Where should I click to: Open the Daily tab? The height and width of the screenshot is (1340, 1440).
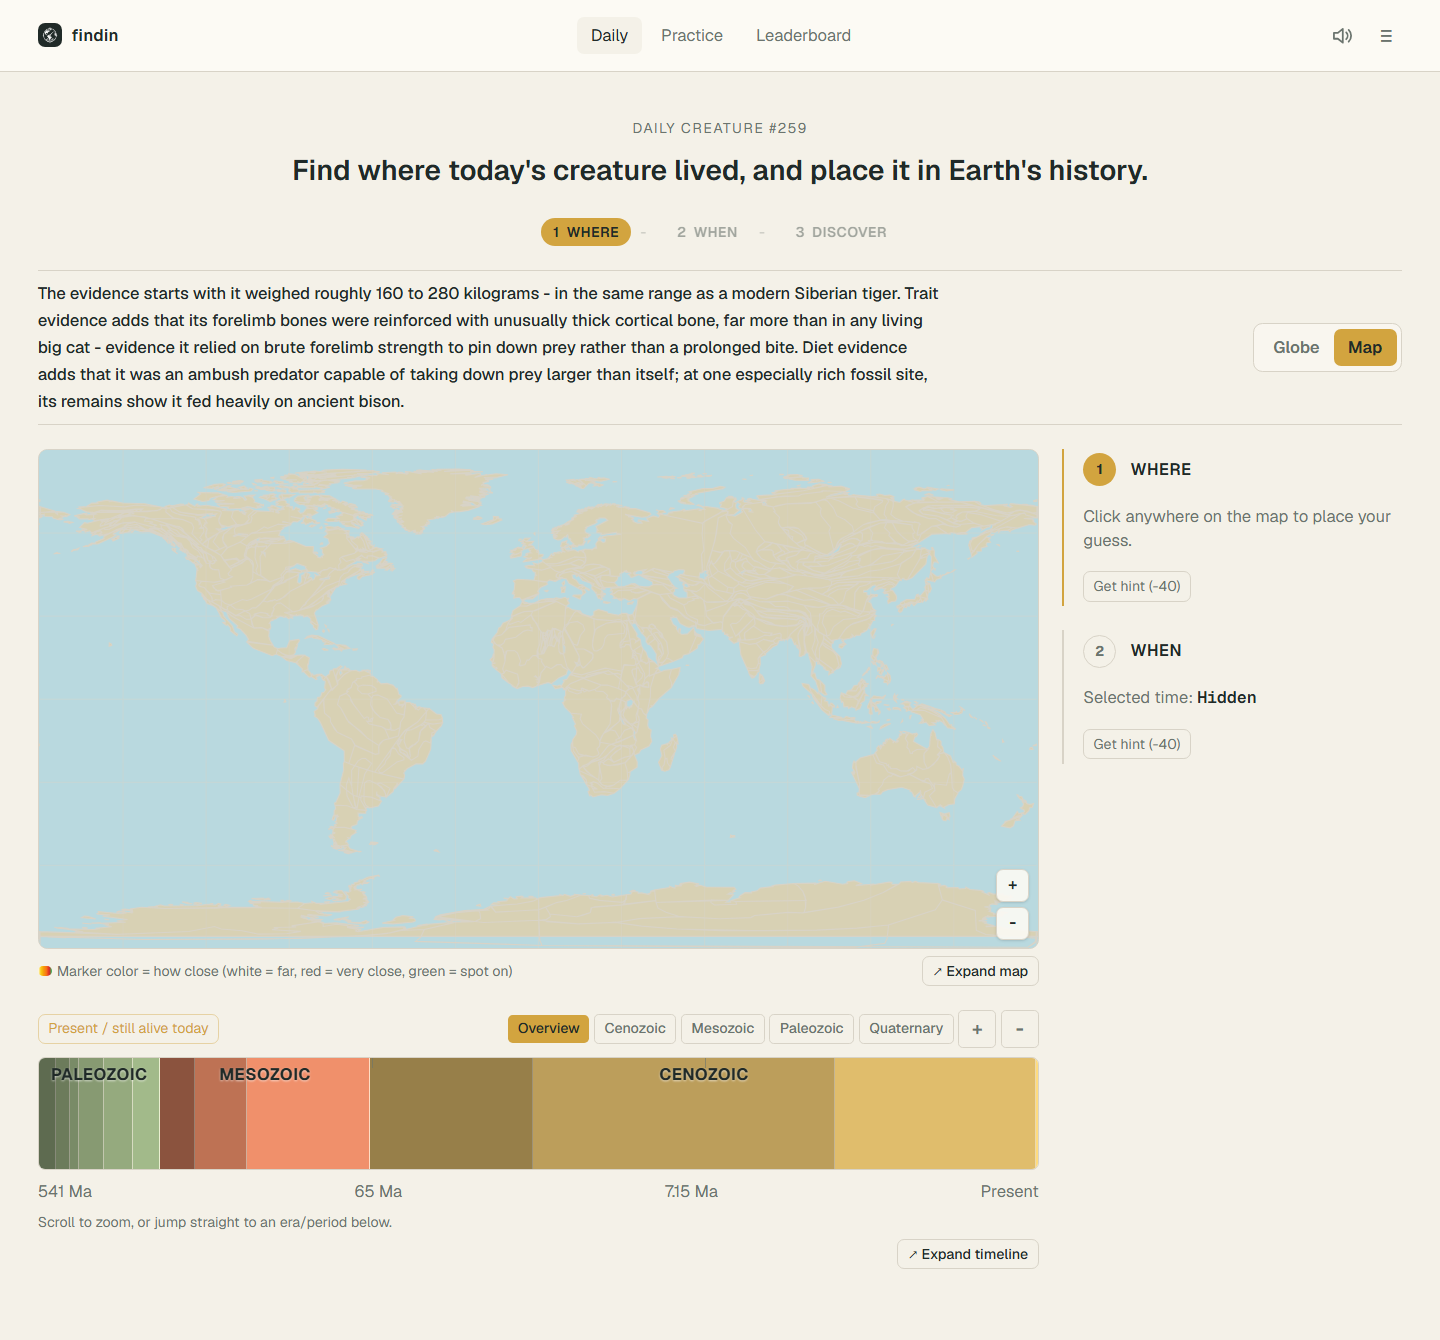[609, 36]
